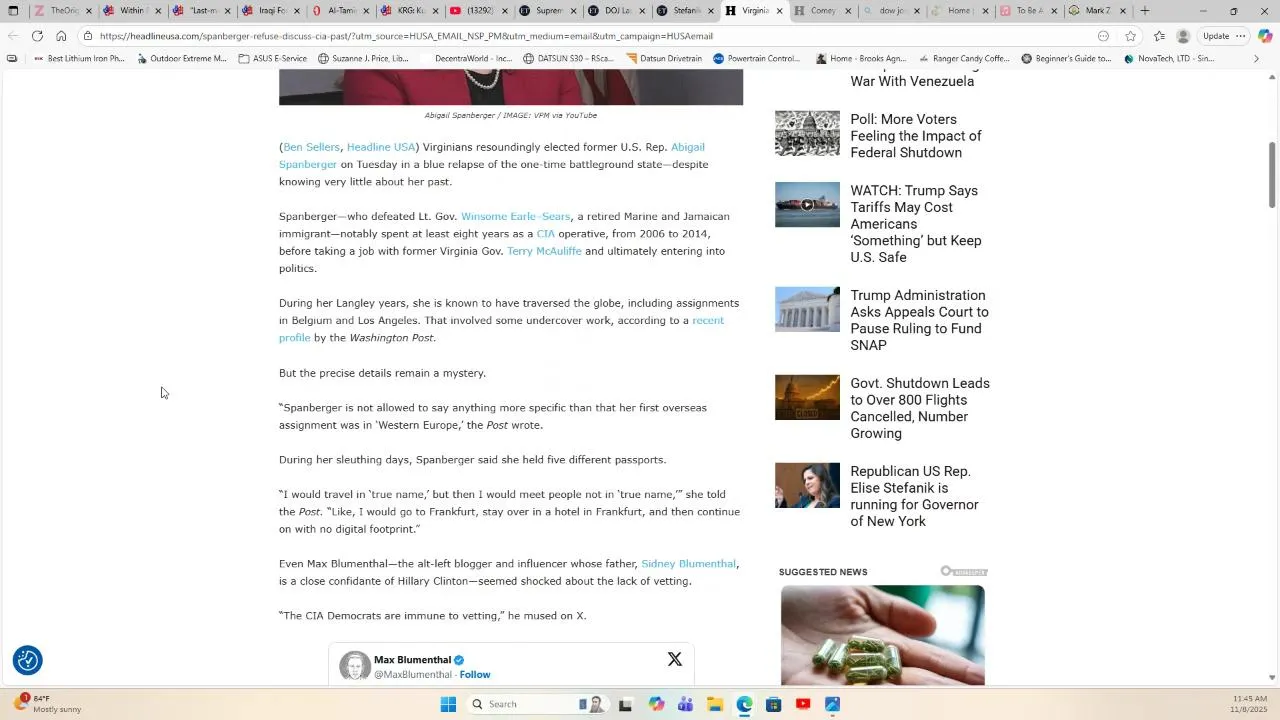Open the ASUS E-Service bookmark
The width and height of the screenshot is (1280, 720).
tap(272, 59)
